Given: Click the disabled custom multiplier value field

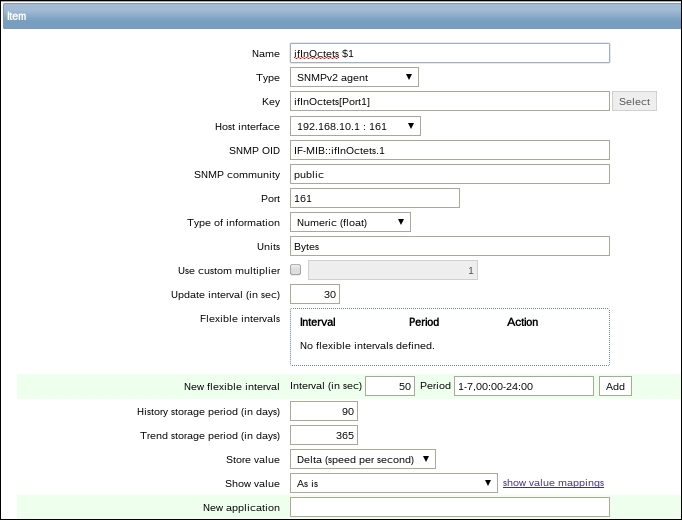Looking at the screenshot, I should pos(393,270).
